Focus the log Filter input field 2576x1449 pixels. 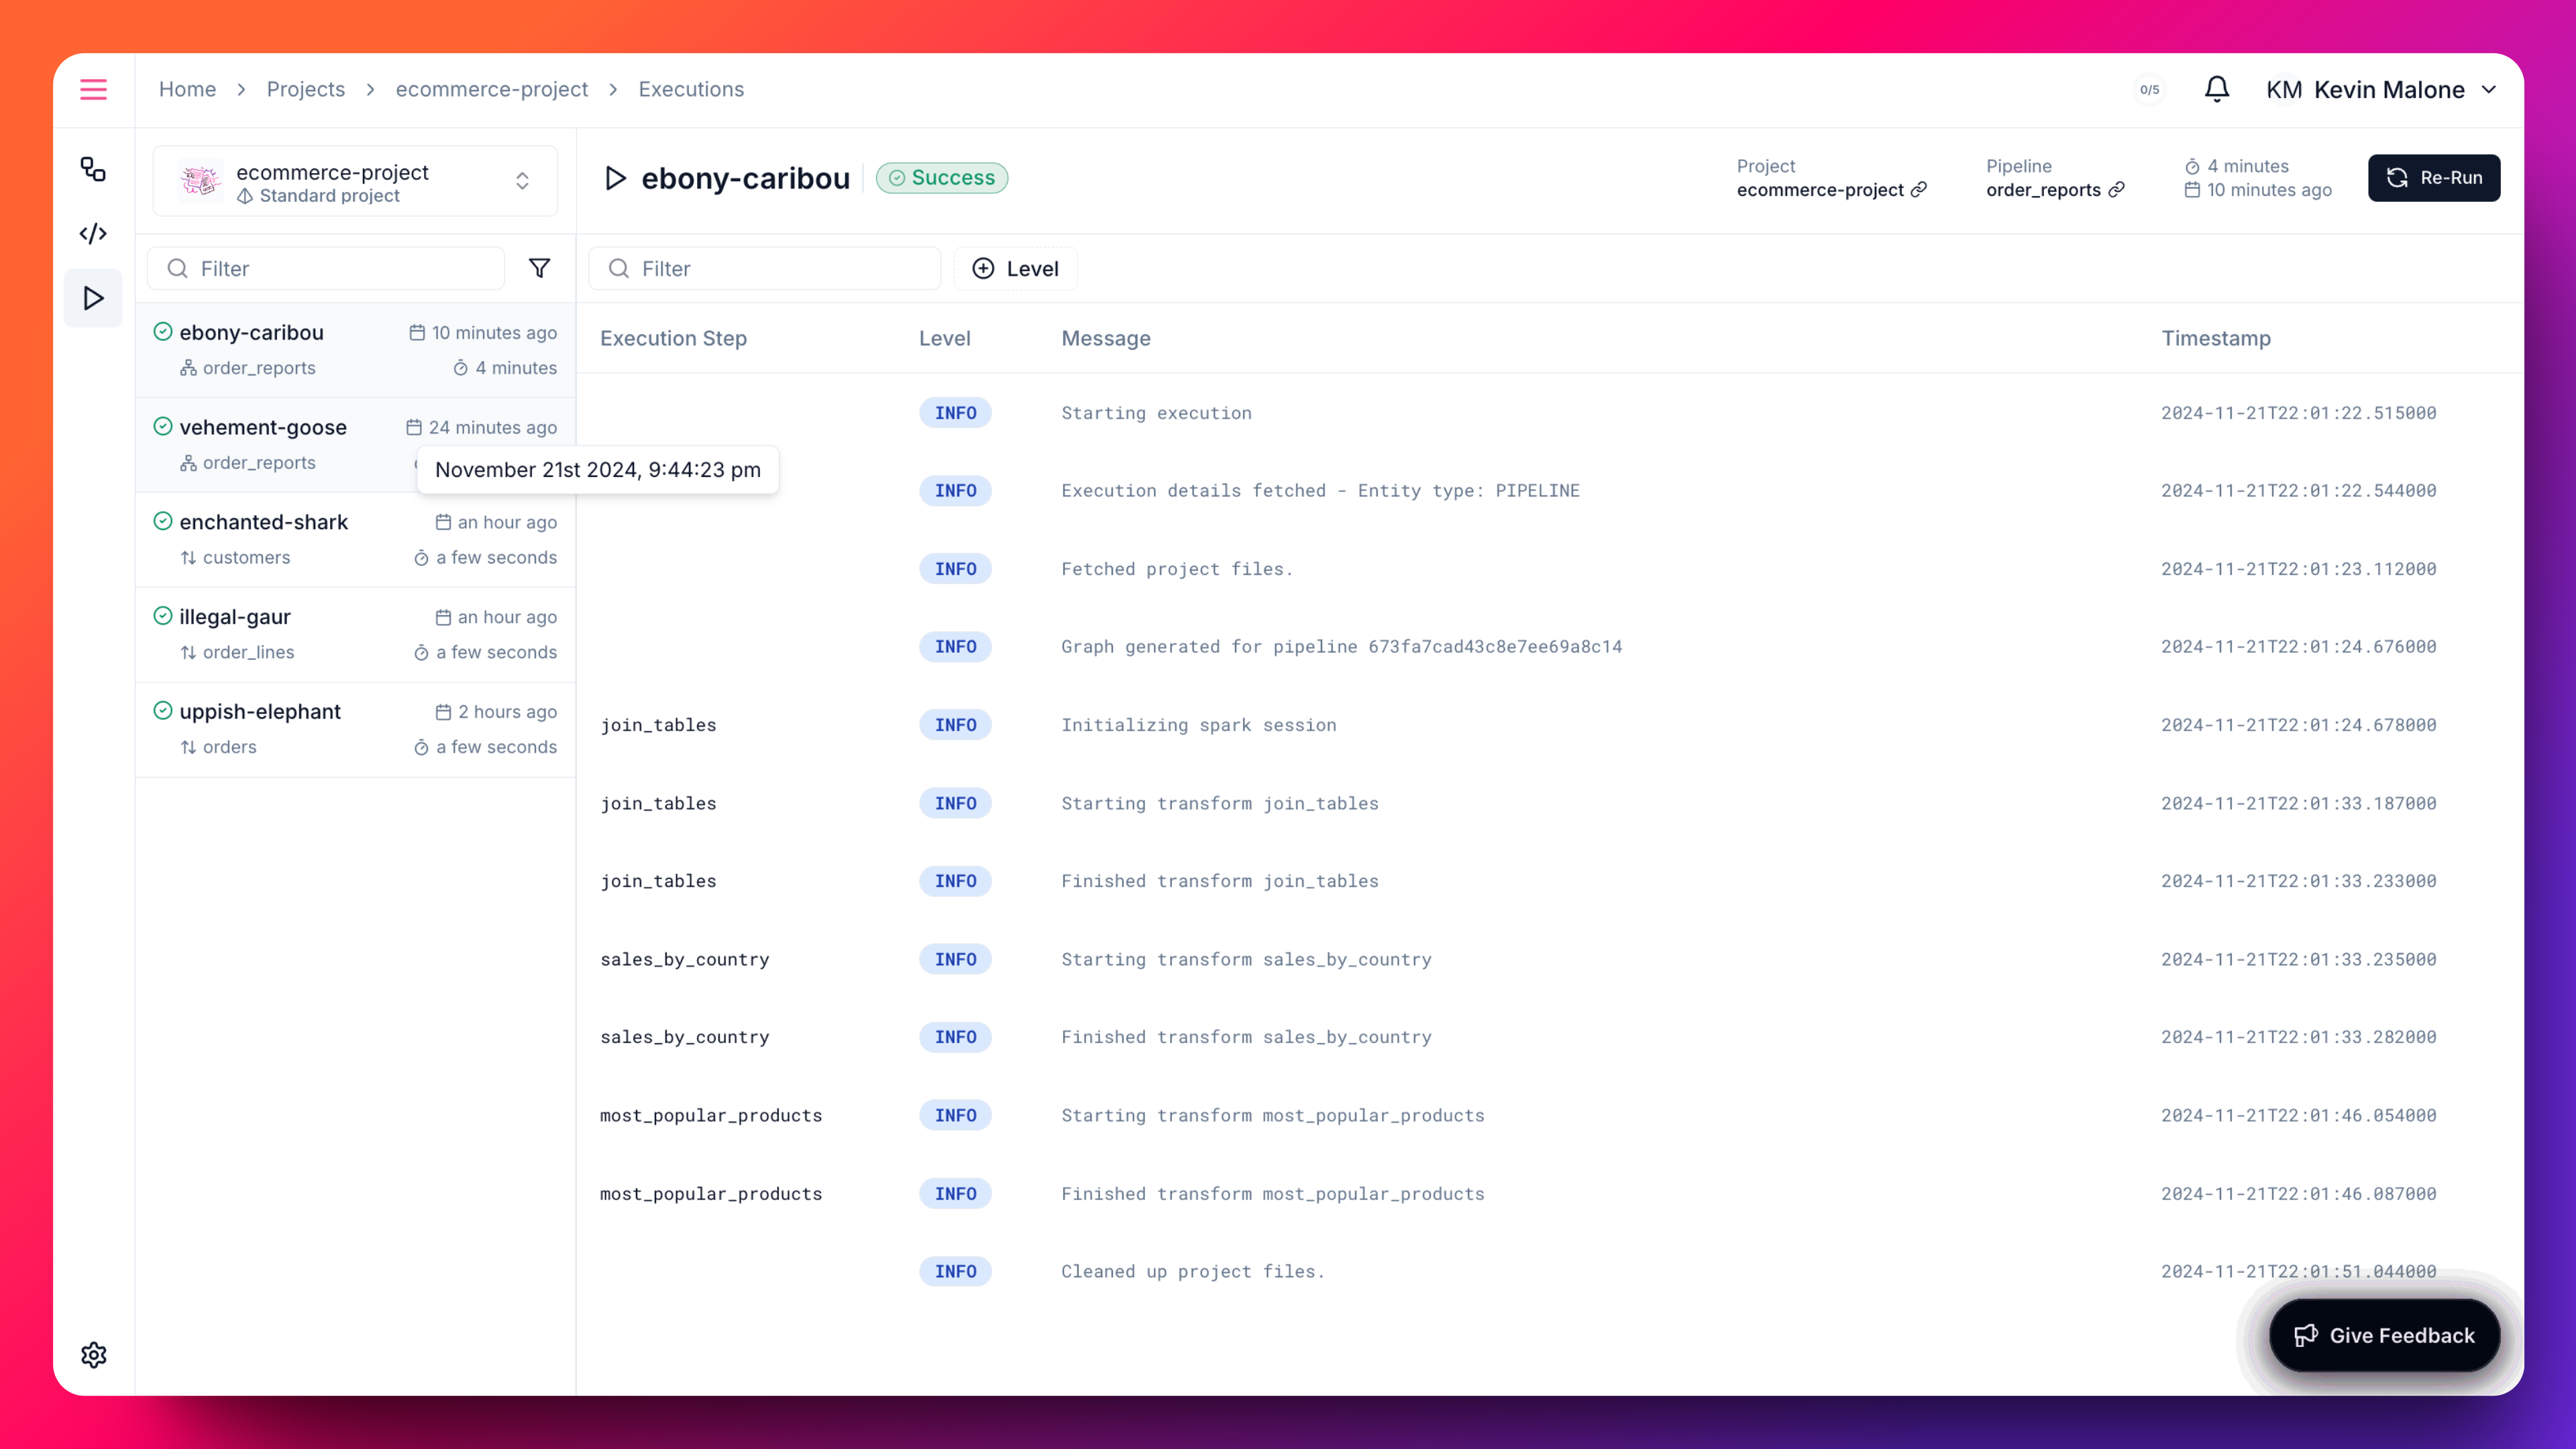point(765,268)
